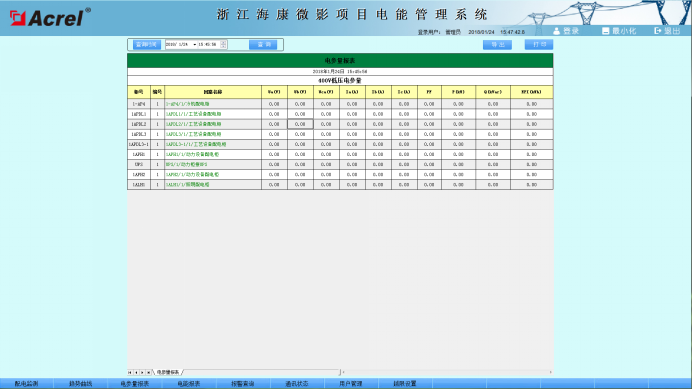Click the P(kW) column header
The height and width of the screenshot is (390, 693).
coord(458,92)
